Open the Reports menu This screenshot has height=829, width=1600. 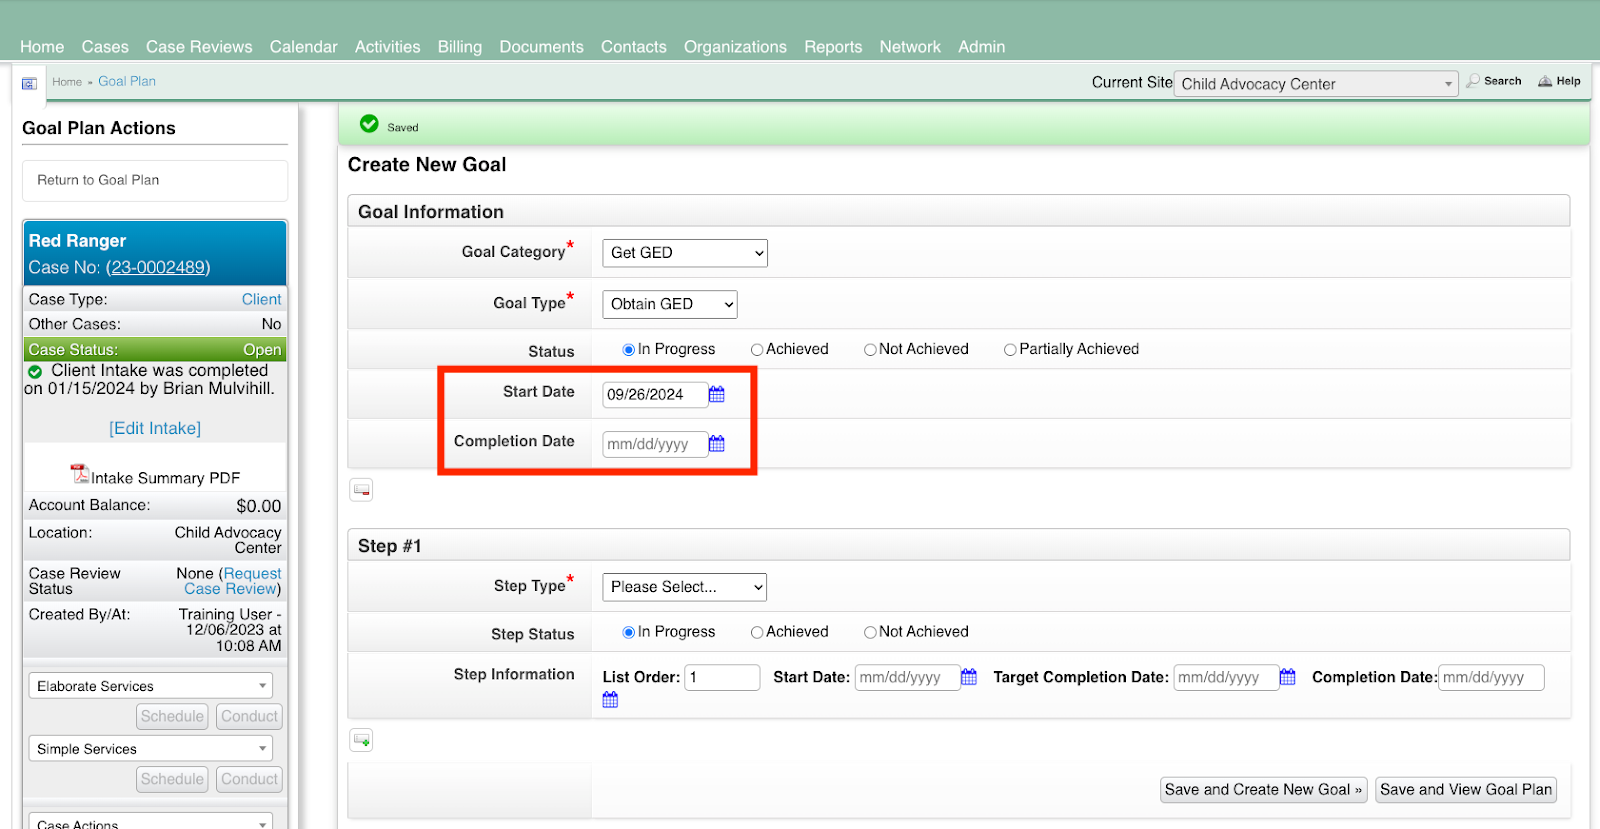click(x=833, y=47)
